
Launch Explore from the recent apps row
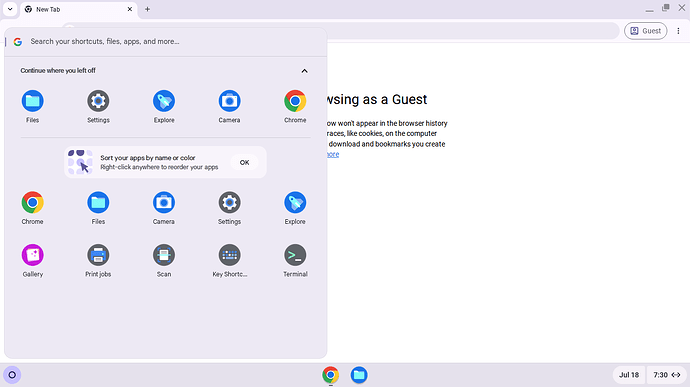click(x=164, y=106)
